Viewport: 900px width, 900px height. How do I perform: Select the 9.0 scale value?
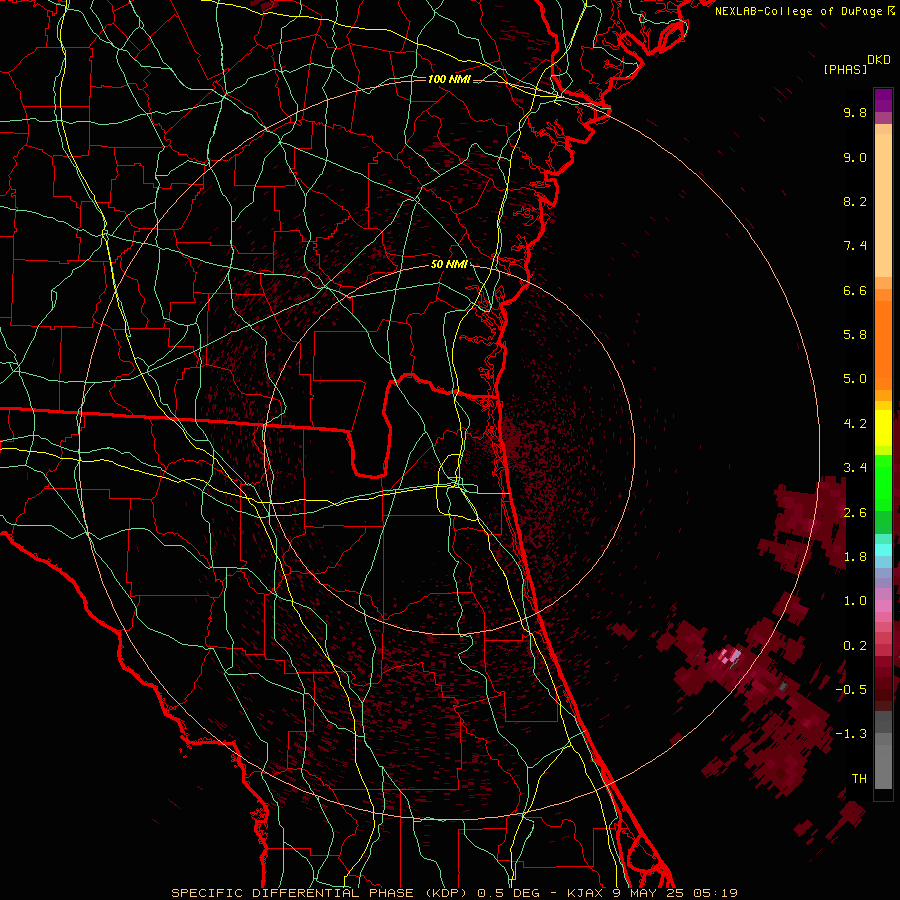(x=855, y=157)
